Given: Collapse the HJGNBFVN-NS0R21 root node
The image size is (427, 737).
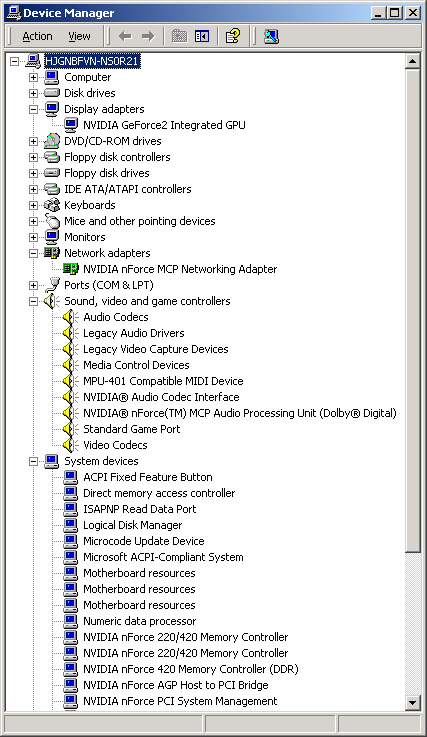Looking at the screenshot, I should 15,61.
